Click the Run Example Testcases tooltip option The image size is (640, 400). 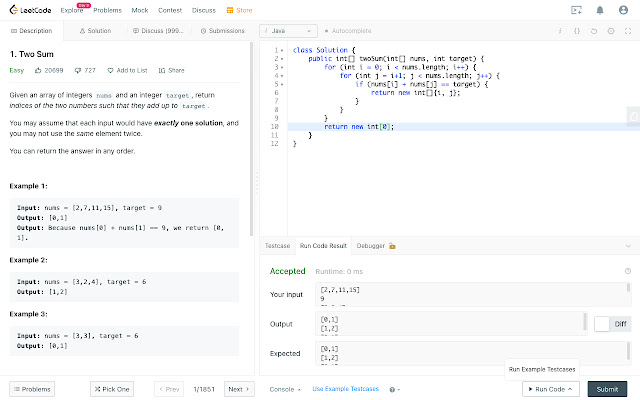(x=542, y=369)
